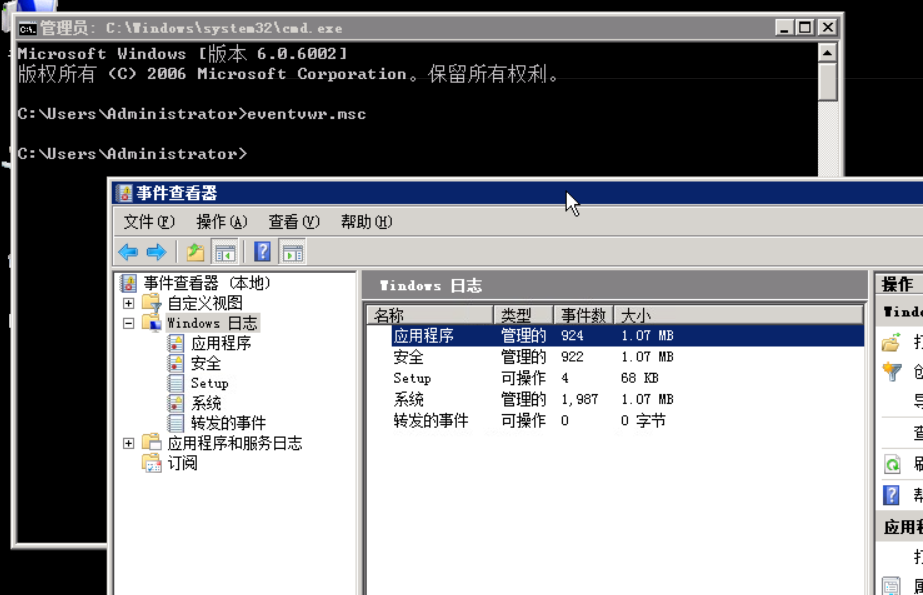923x595 pixels.
Task: Open the 操作(A) menu
Action: click(221, 222)
